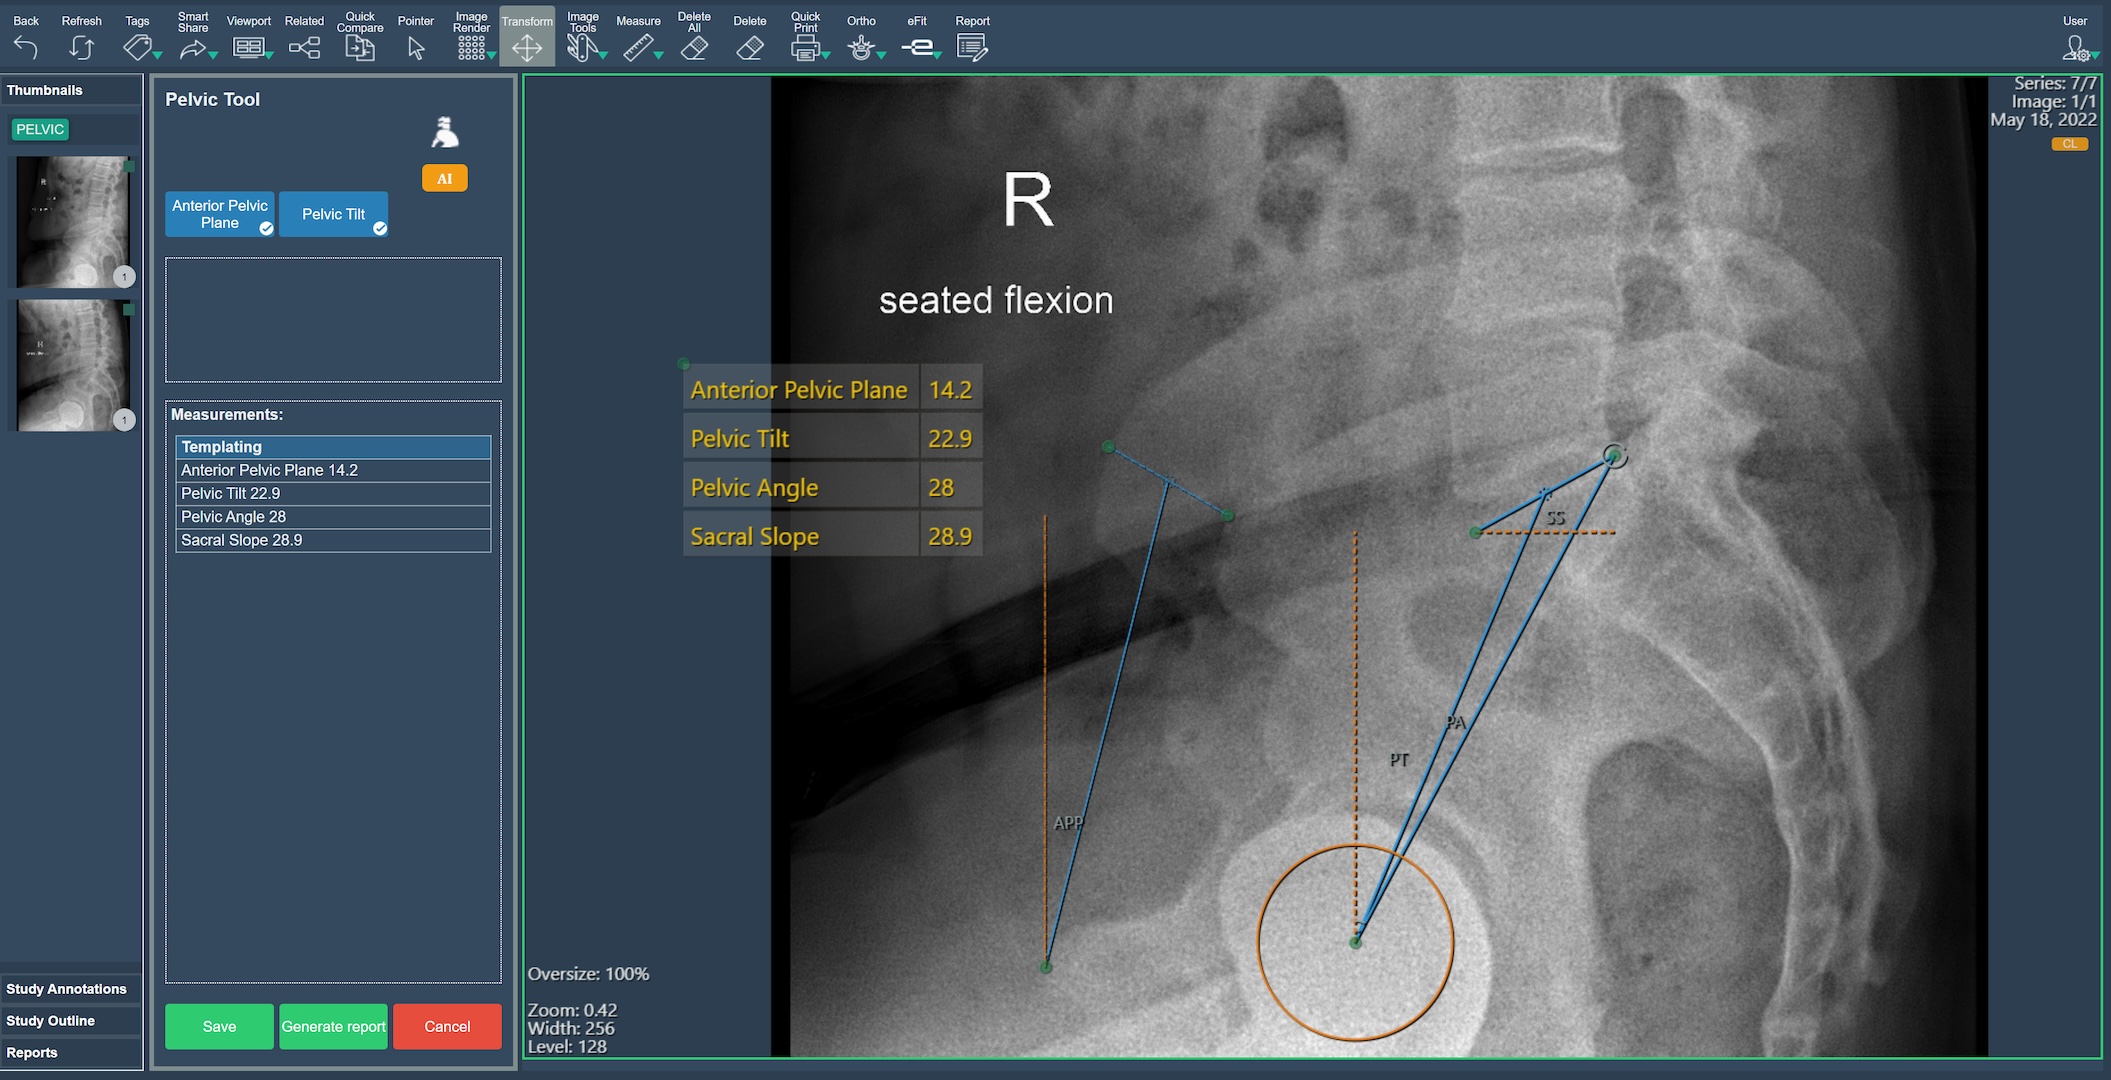Screen dimensions: 2111x1080
Task: Select the second pelvic X-ray thumbnail
Action: pyautogui.click(x=73, y=366)
